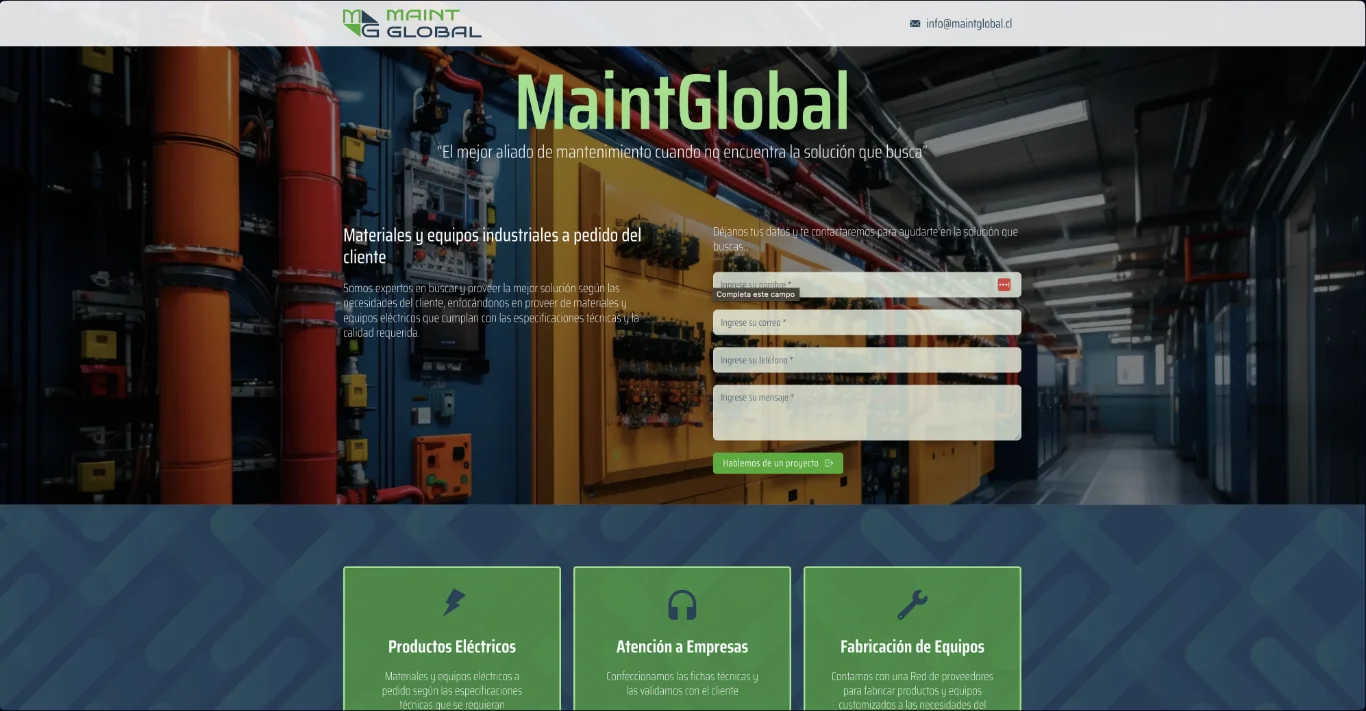Click the Atención a Empresas card title
The width and height of the screenshot is (1366, 711).
tap(682, 647)
